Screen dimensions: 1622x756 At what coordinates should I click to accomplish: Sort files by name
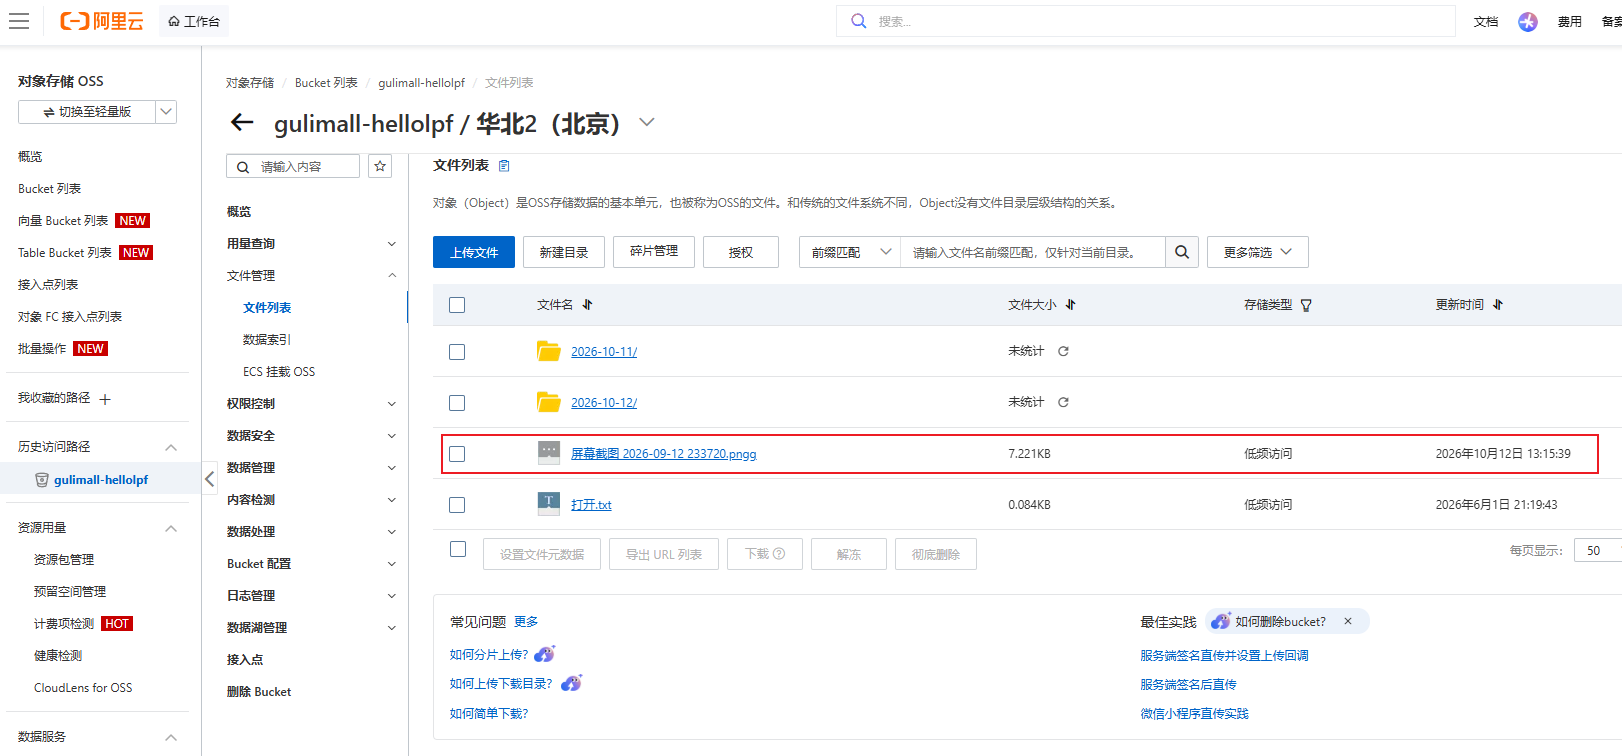pos(587,305)
